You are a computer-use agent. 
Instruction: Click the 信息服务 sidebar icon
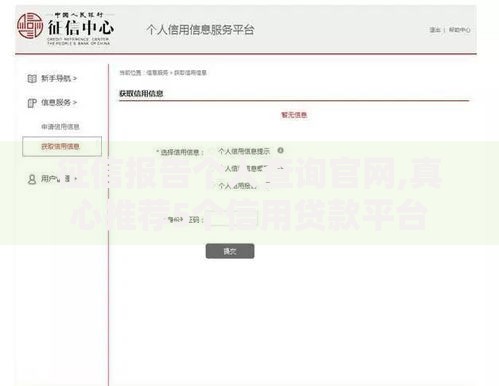[x=32, y=103]
